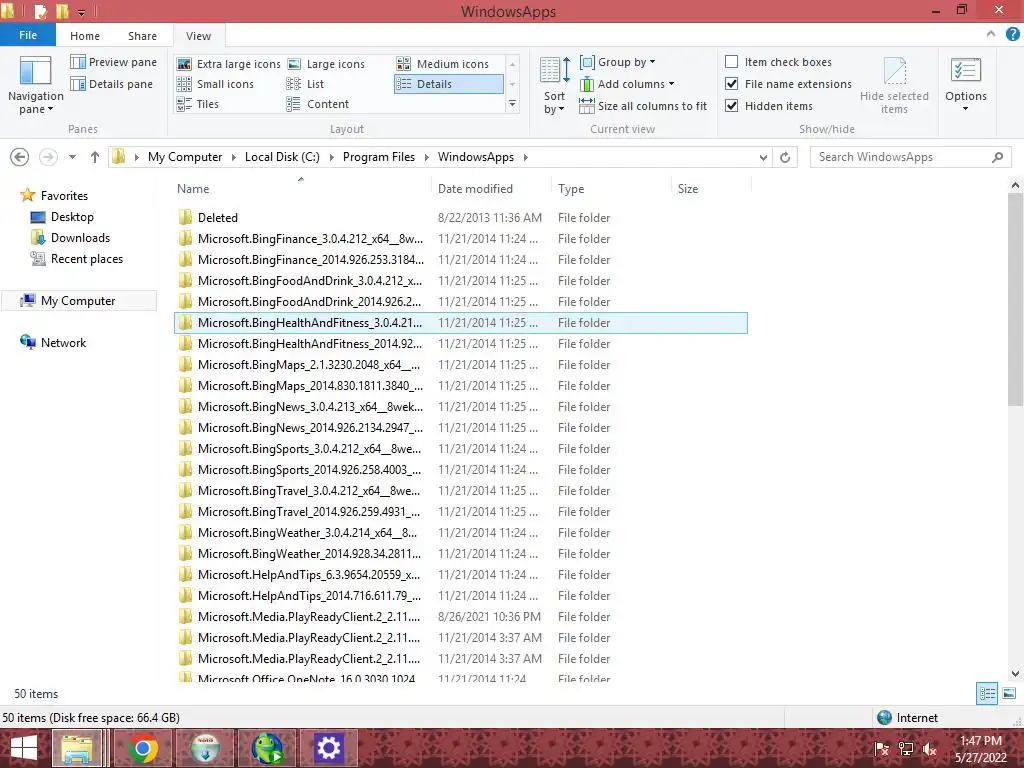
Task: Open the recent locations dropdown arrow
Action: [72, 157]
